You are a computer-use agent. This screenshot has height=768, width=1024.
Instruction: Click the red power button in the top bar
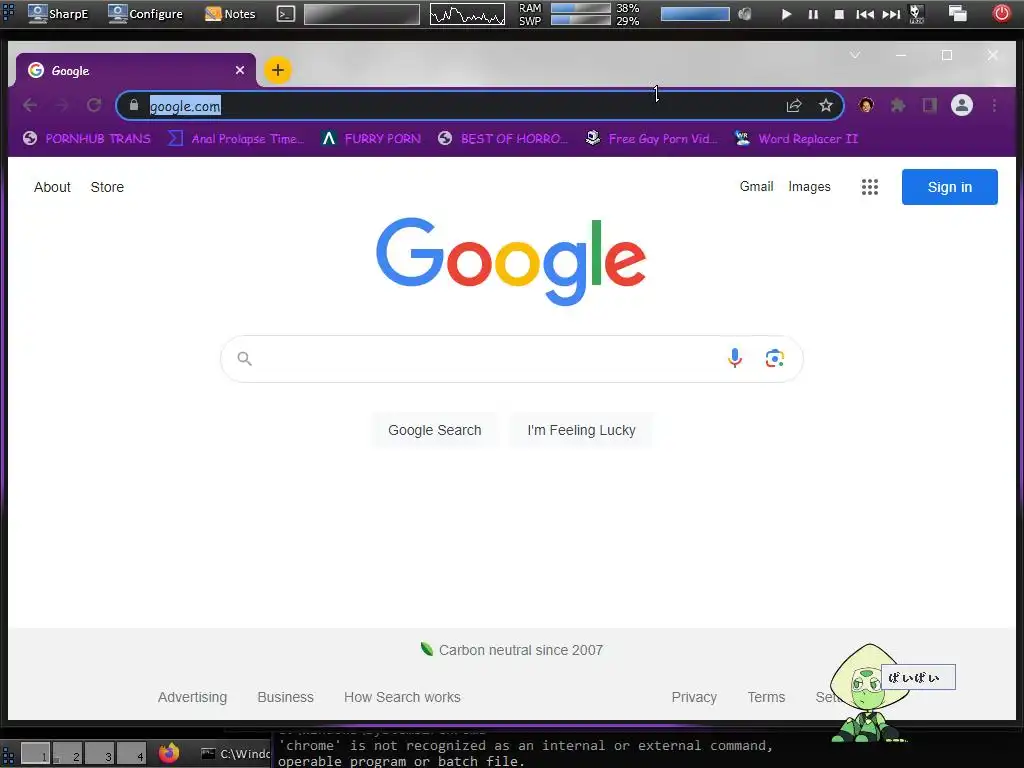[x=1001, y=13]
